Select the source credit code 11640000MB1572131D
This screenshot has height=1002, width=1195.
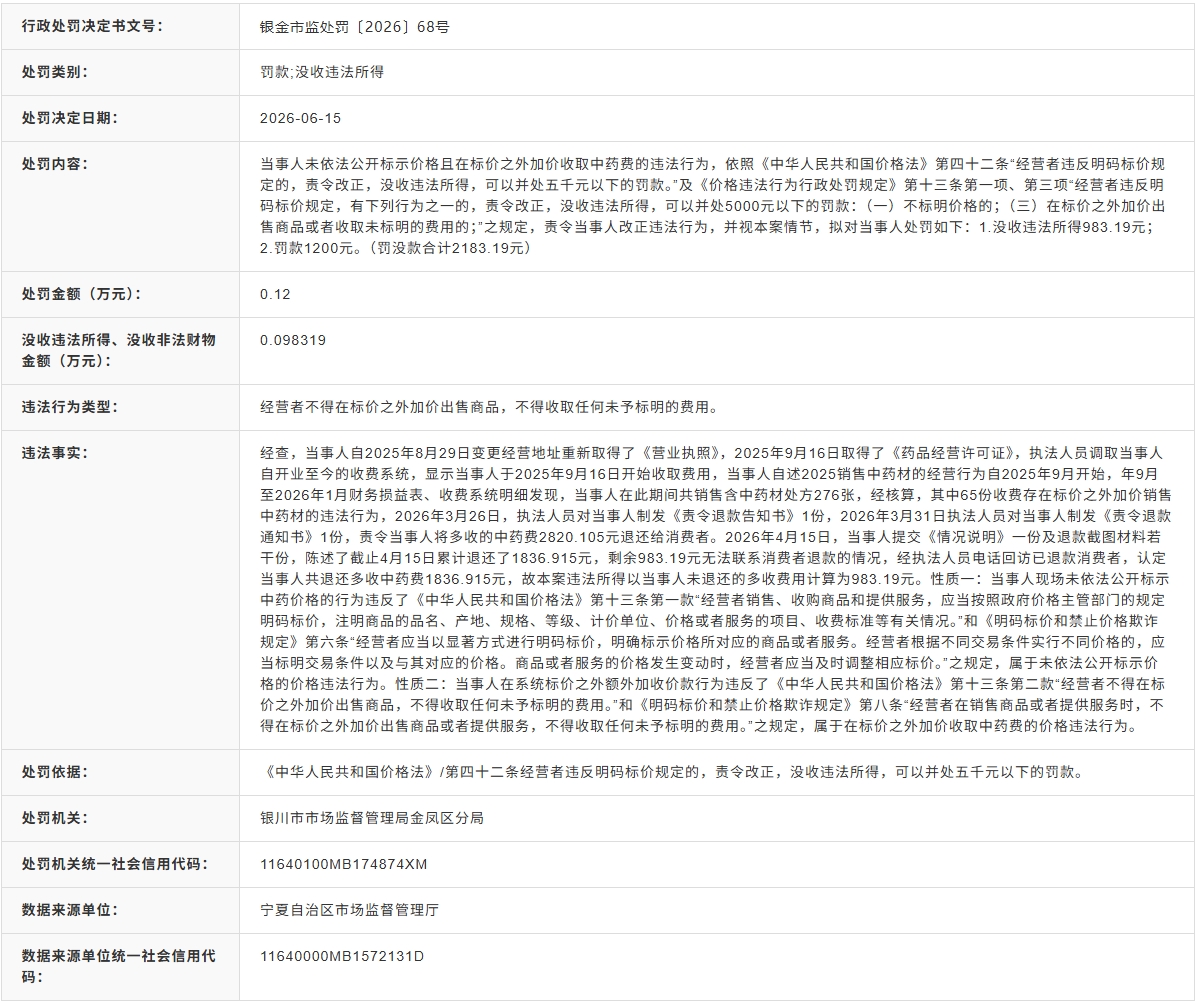342,956
